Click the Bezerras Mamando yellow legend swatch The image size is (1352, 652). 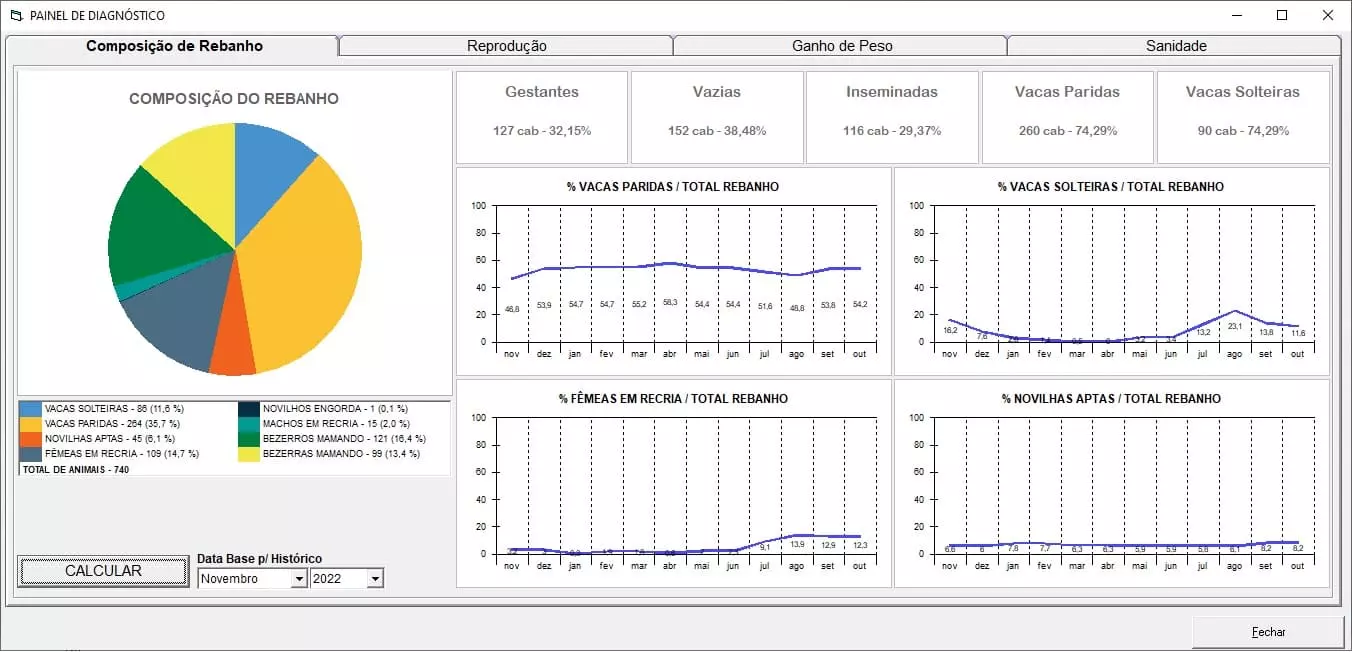(249, 454)
